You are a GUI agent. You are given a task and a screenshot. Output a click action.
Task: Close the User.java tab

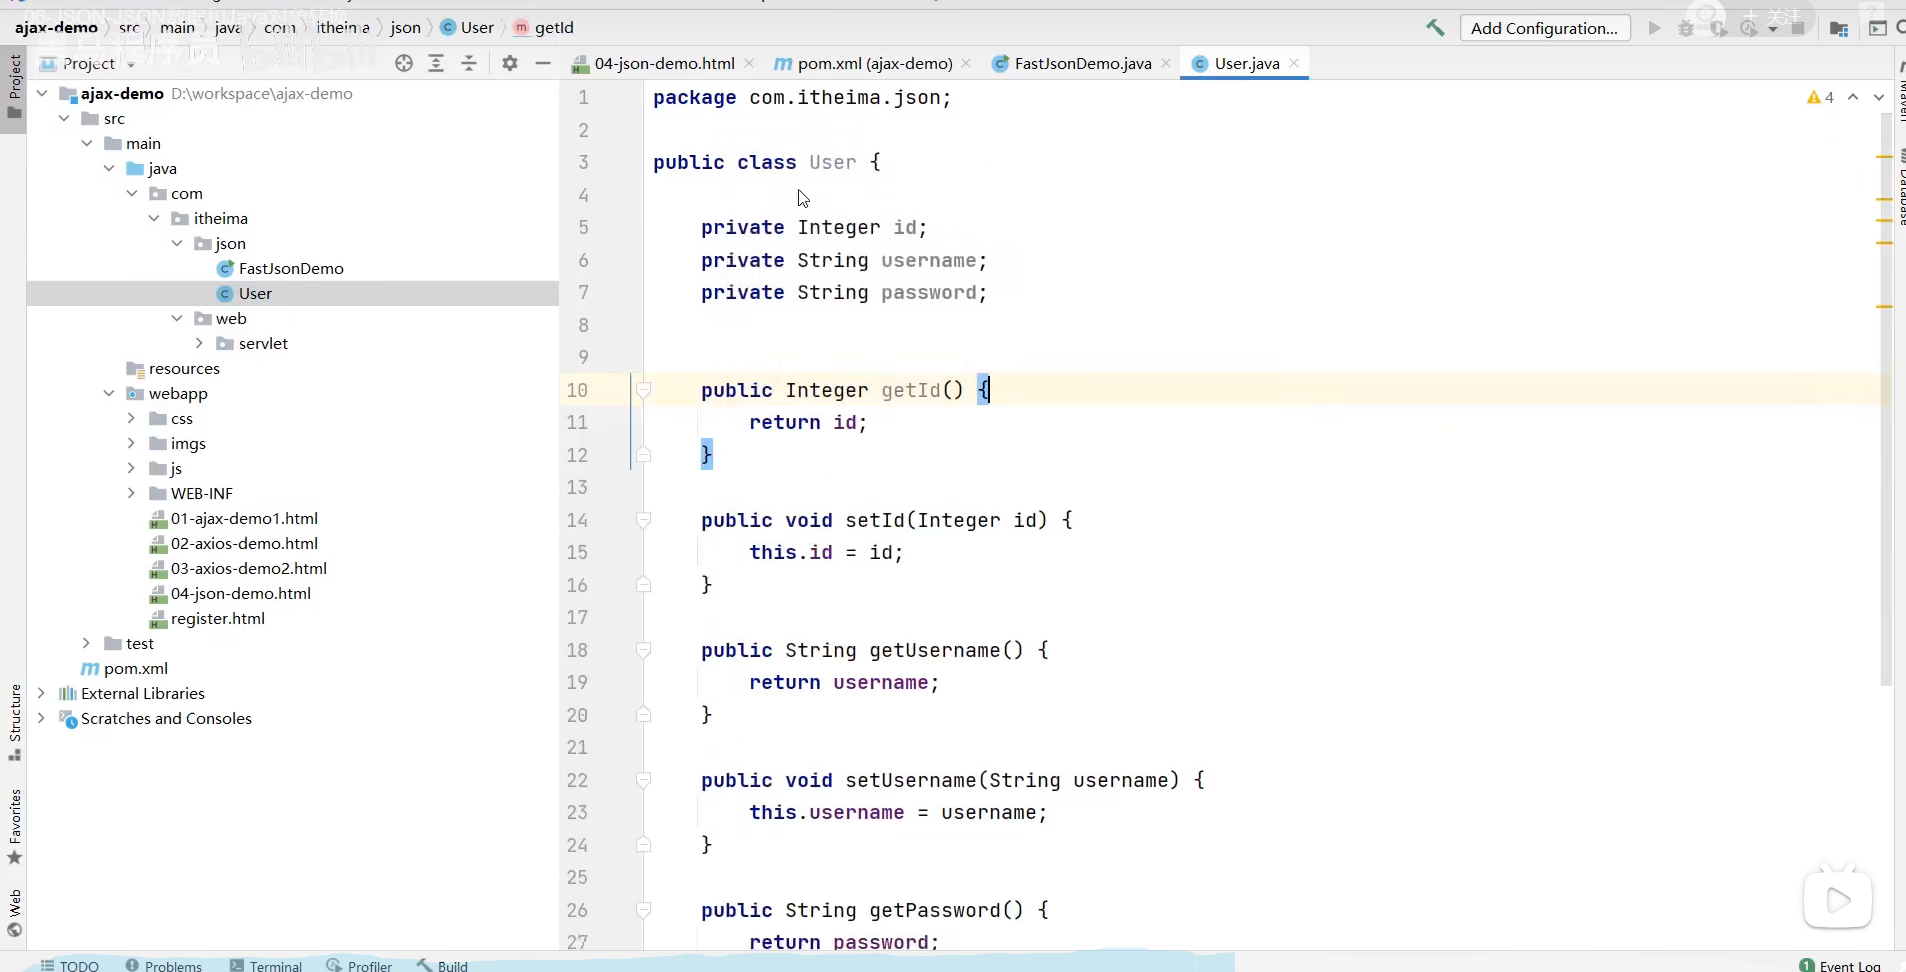(x=1294, y=63)
